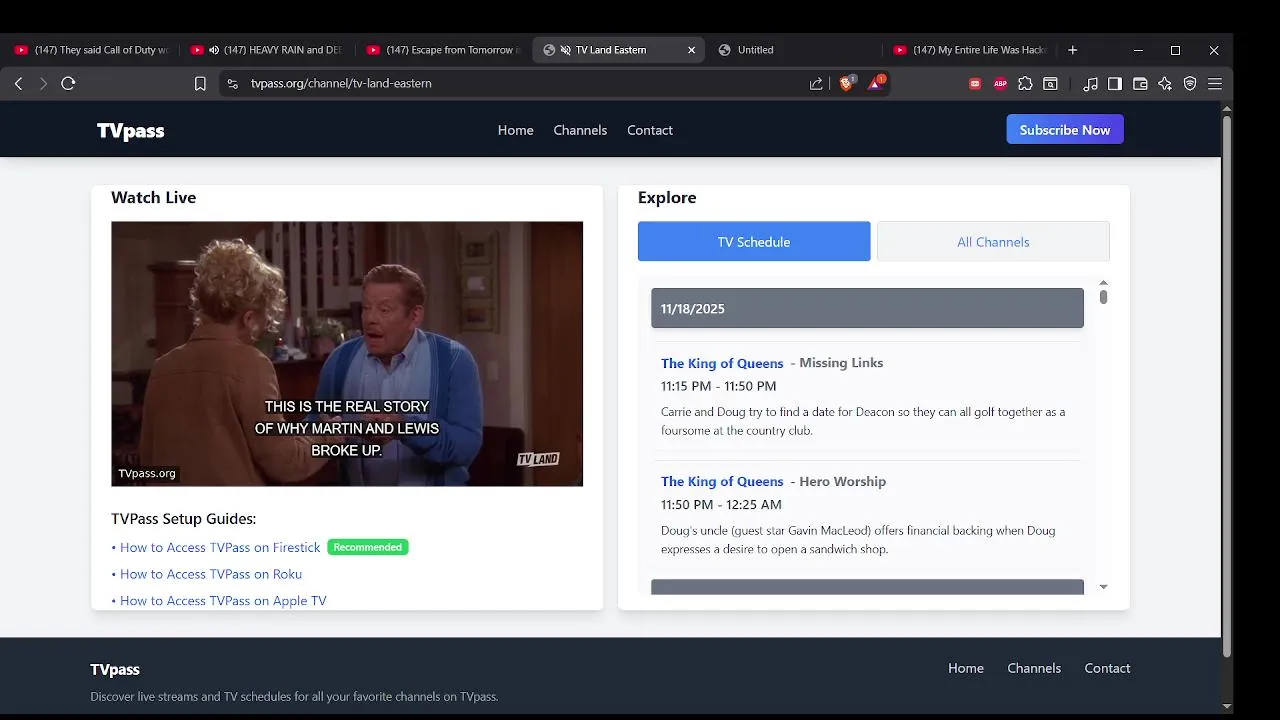Reload the page with the refresh icon

(68, 84)
